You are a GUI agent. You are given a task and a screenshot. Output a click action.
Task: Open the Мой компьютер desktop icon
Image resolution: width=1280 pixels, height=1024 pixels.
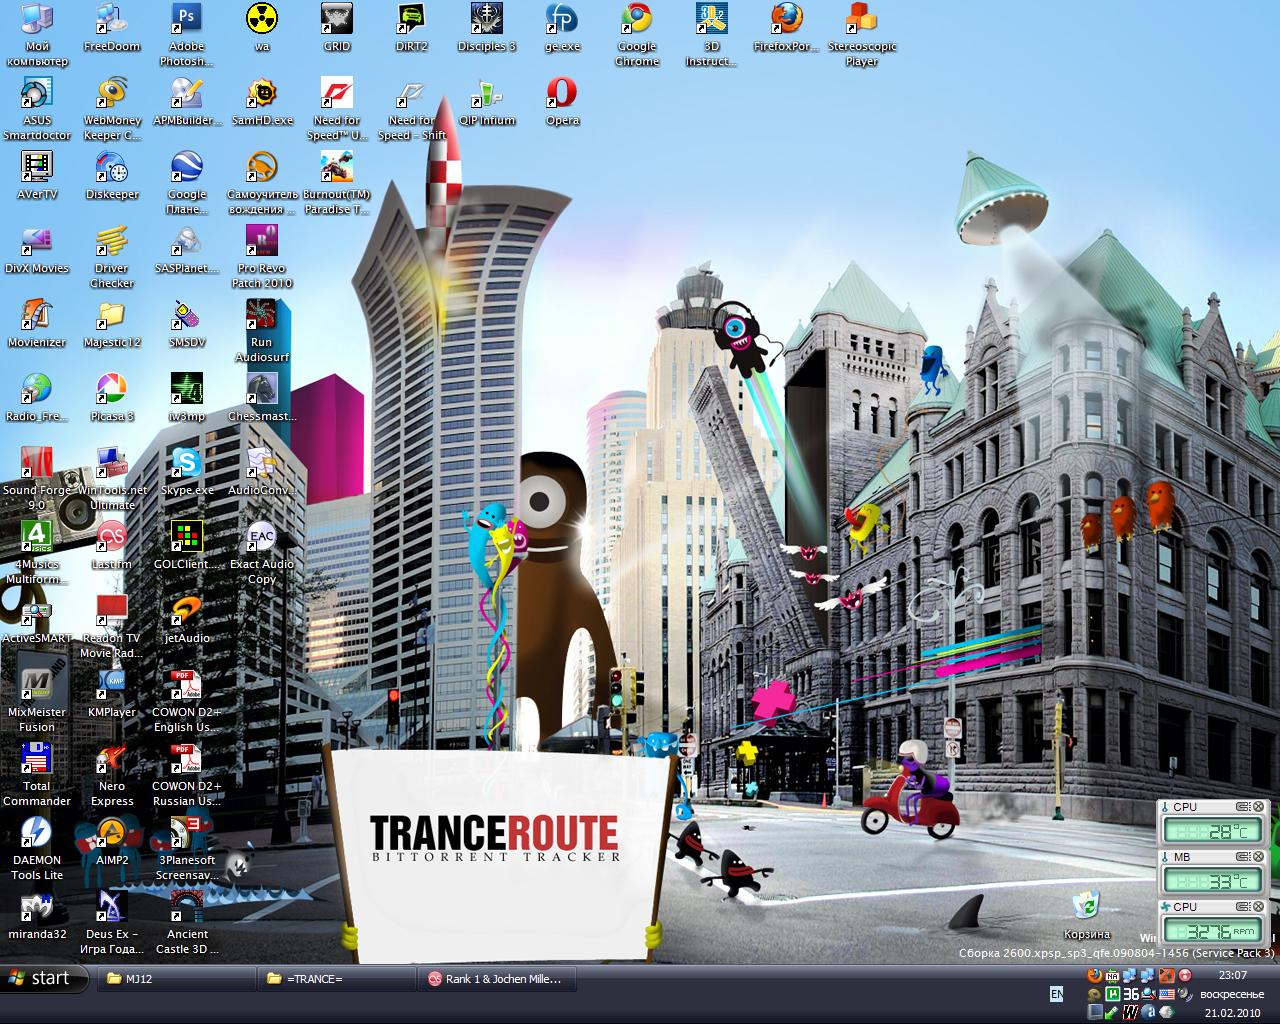pyautogui.click(x=37, y=35)
